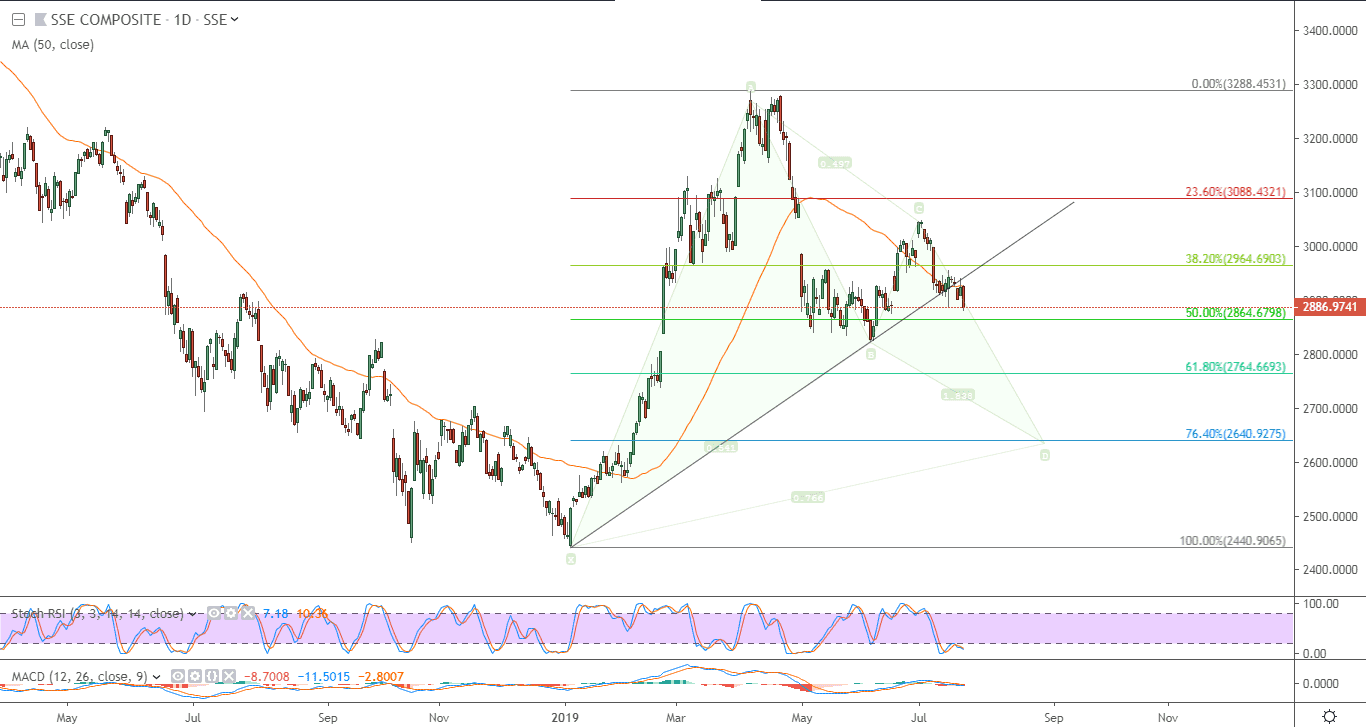Viewport: 1366px width, 727px height.
Task: Select the 61.80%(2764.6693) Fibonacci level
Action: (1235, 367)
